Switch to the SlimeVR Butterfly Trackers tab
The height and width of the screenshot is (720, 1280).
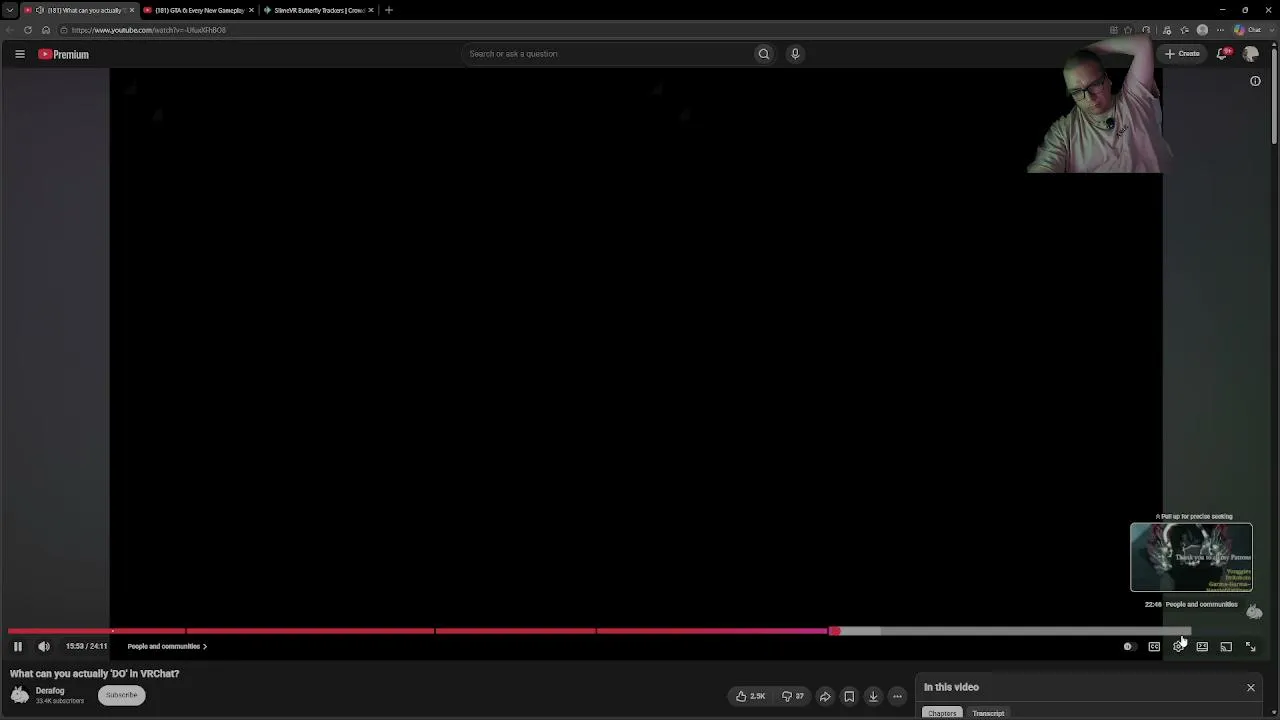click(x=318, y=10)
